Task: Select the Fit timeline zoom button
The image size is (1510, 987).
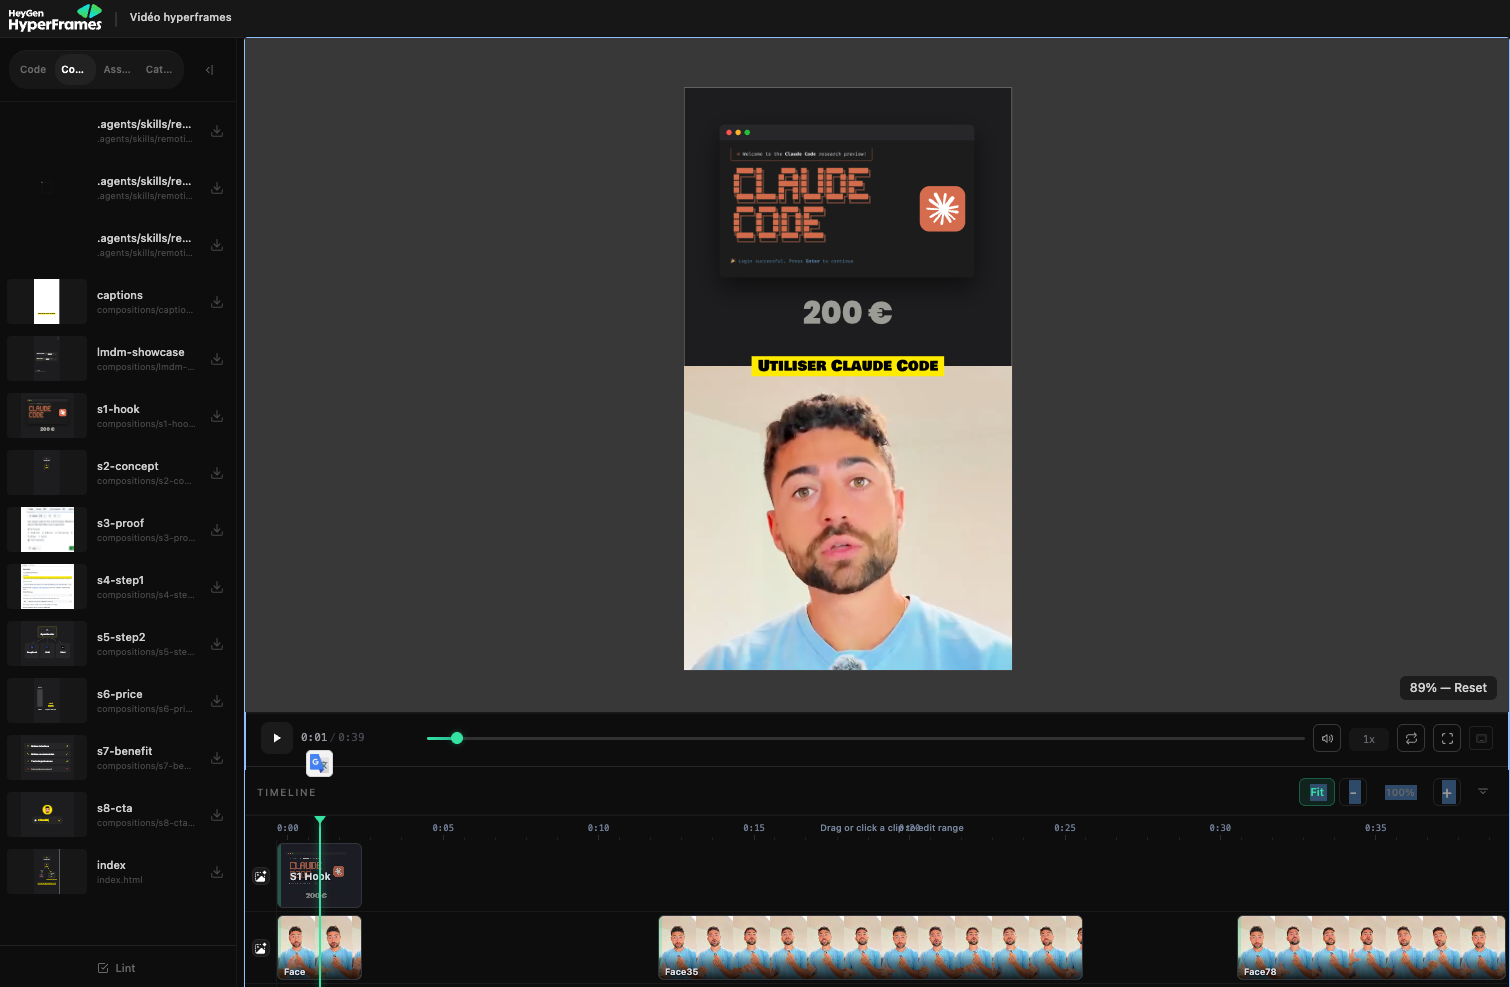Action: [1317, 792]
